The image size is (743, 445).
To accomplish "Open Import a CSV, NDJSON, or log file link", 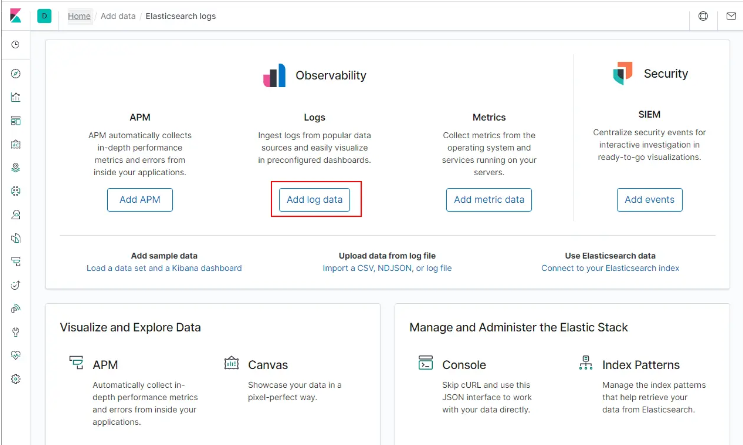I will (x=387, y=268).
